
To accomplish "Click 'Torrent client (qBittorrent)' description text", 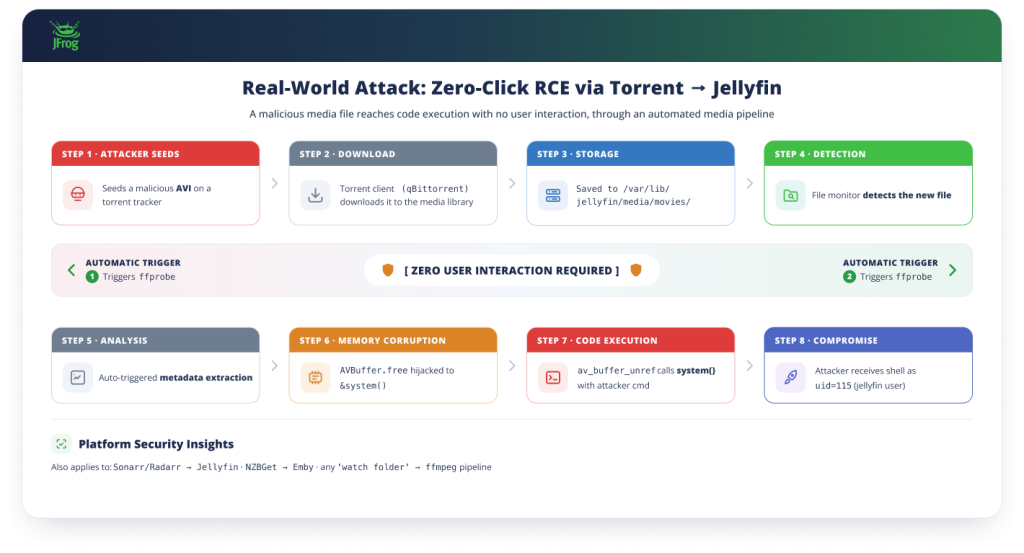I will coord(406,195).
